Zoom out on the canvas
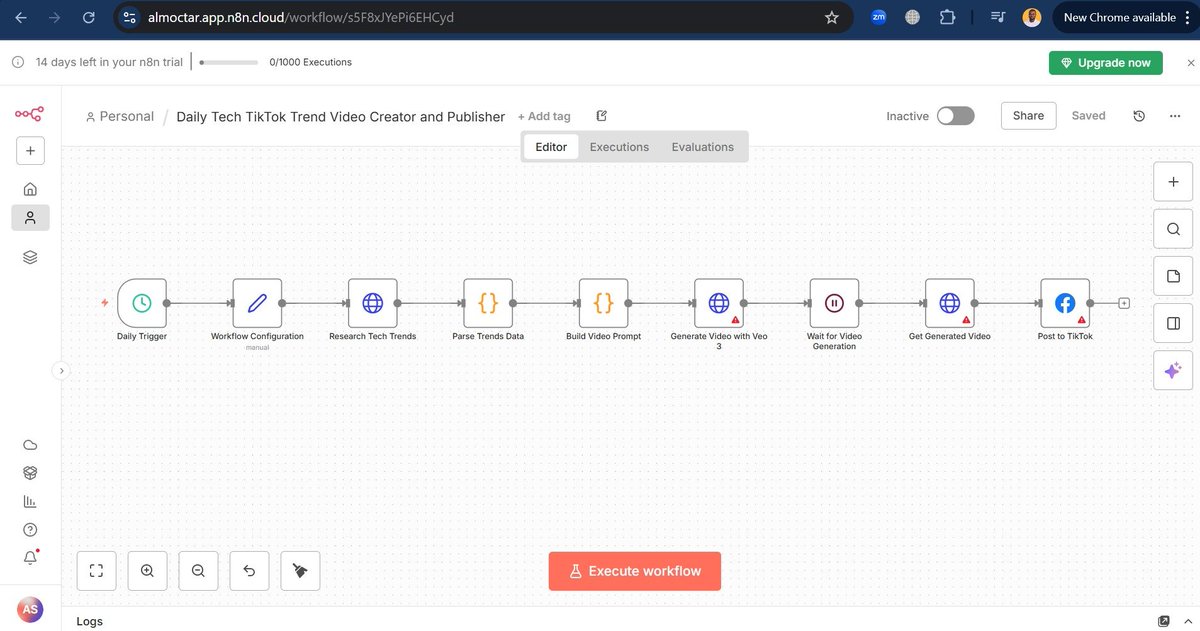1200x631 pixels. [198, 571]
